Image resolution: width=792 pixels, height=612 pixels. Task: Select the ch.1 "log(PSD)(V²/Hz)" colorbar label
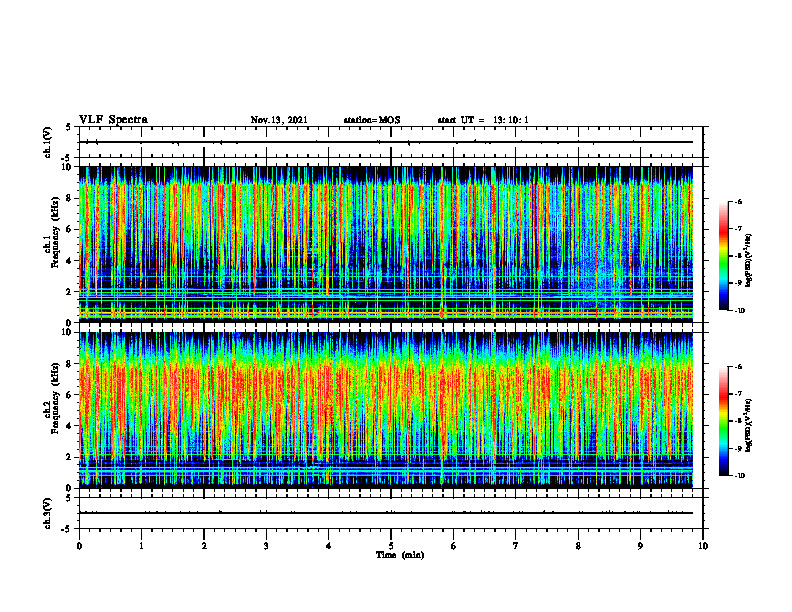coord(749,261)
